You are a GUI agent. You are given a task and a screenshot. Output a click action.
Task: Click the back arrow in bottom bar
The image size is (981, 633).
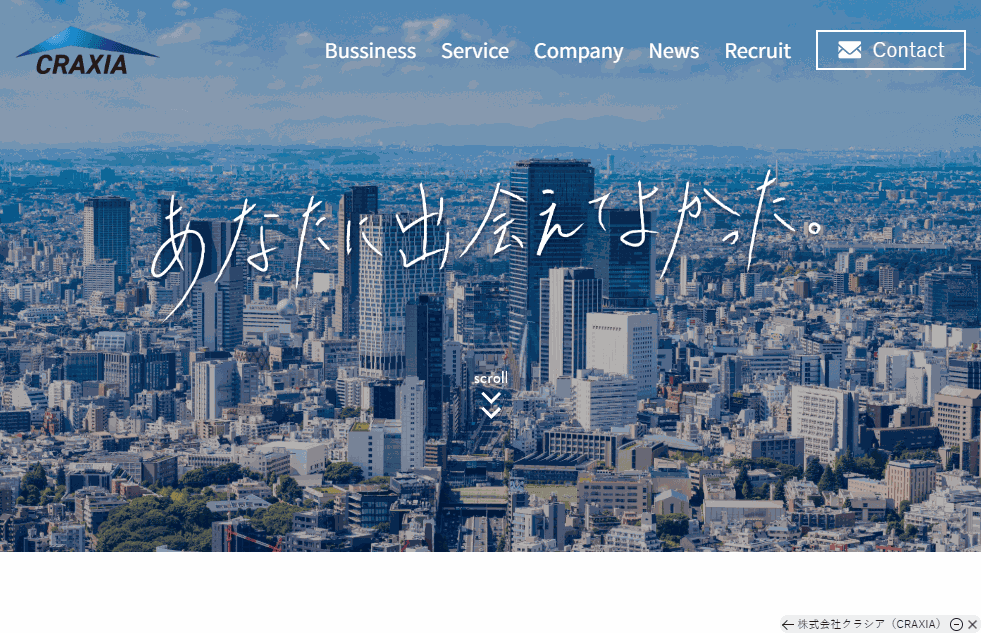[x=788, y=624]
